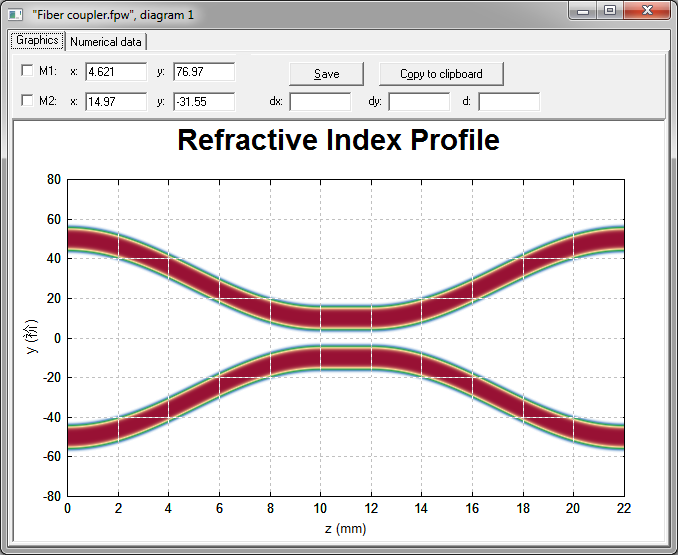This screenshot has width=678, height=555.
Task: Click the window icon in title bar
Action: coord(15,15)
